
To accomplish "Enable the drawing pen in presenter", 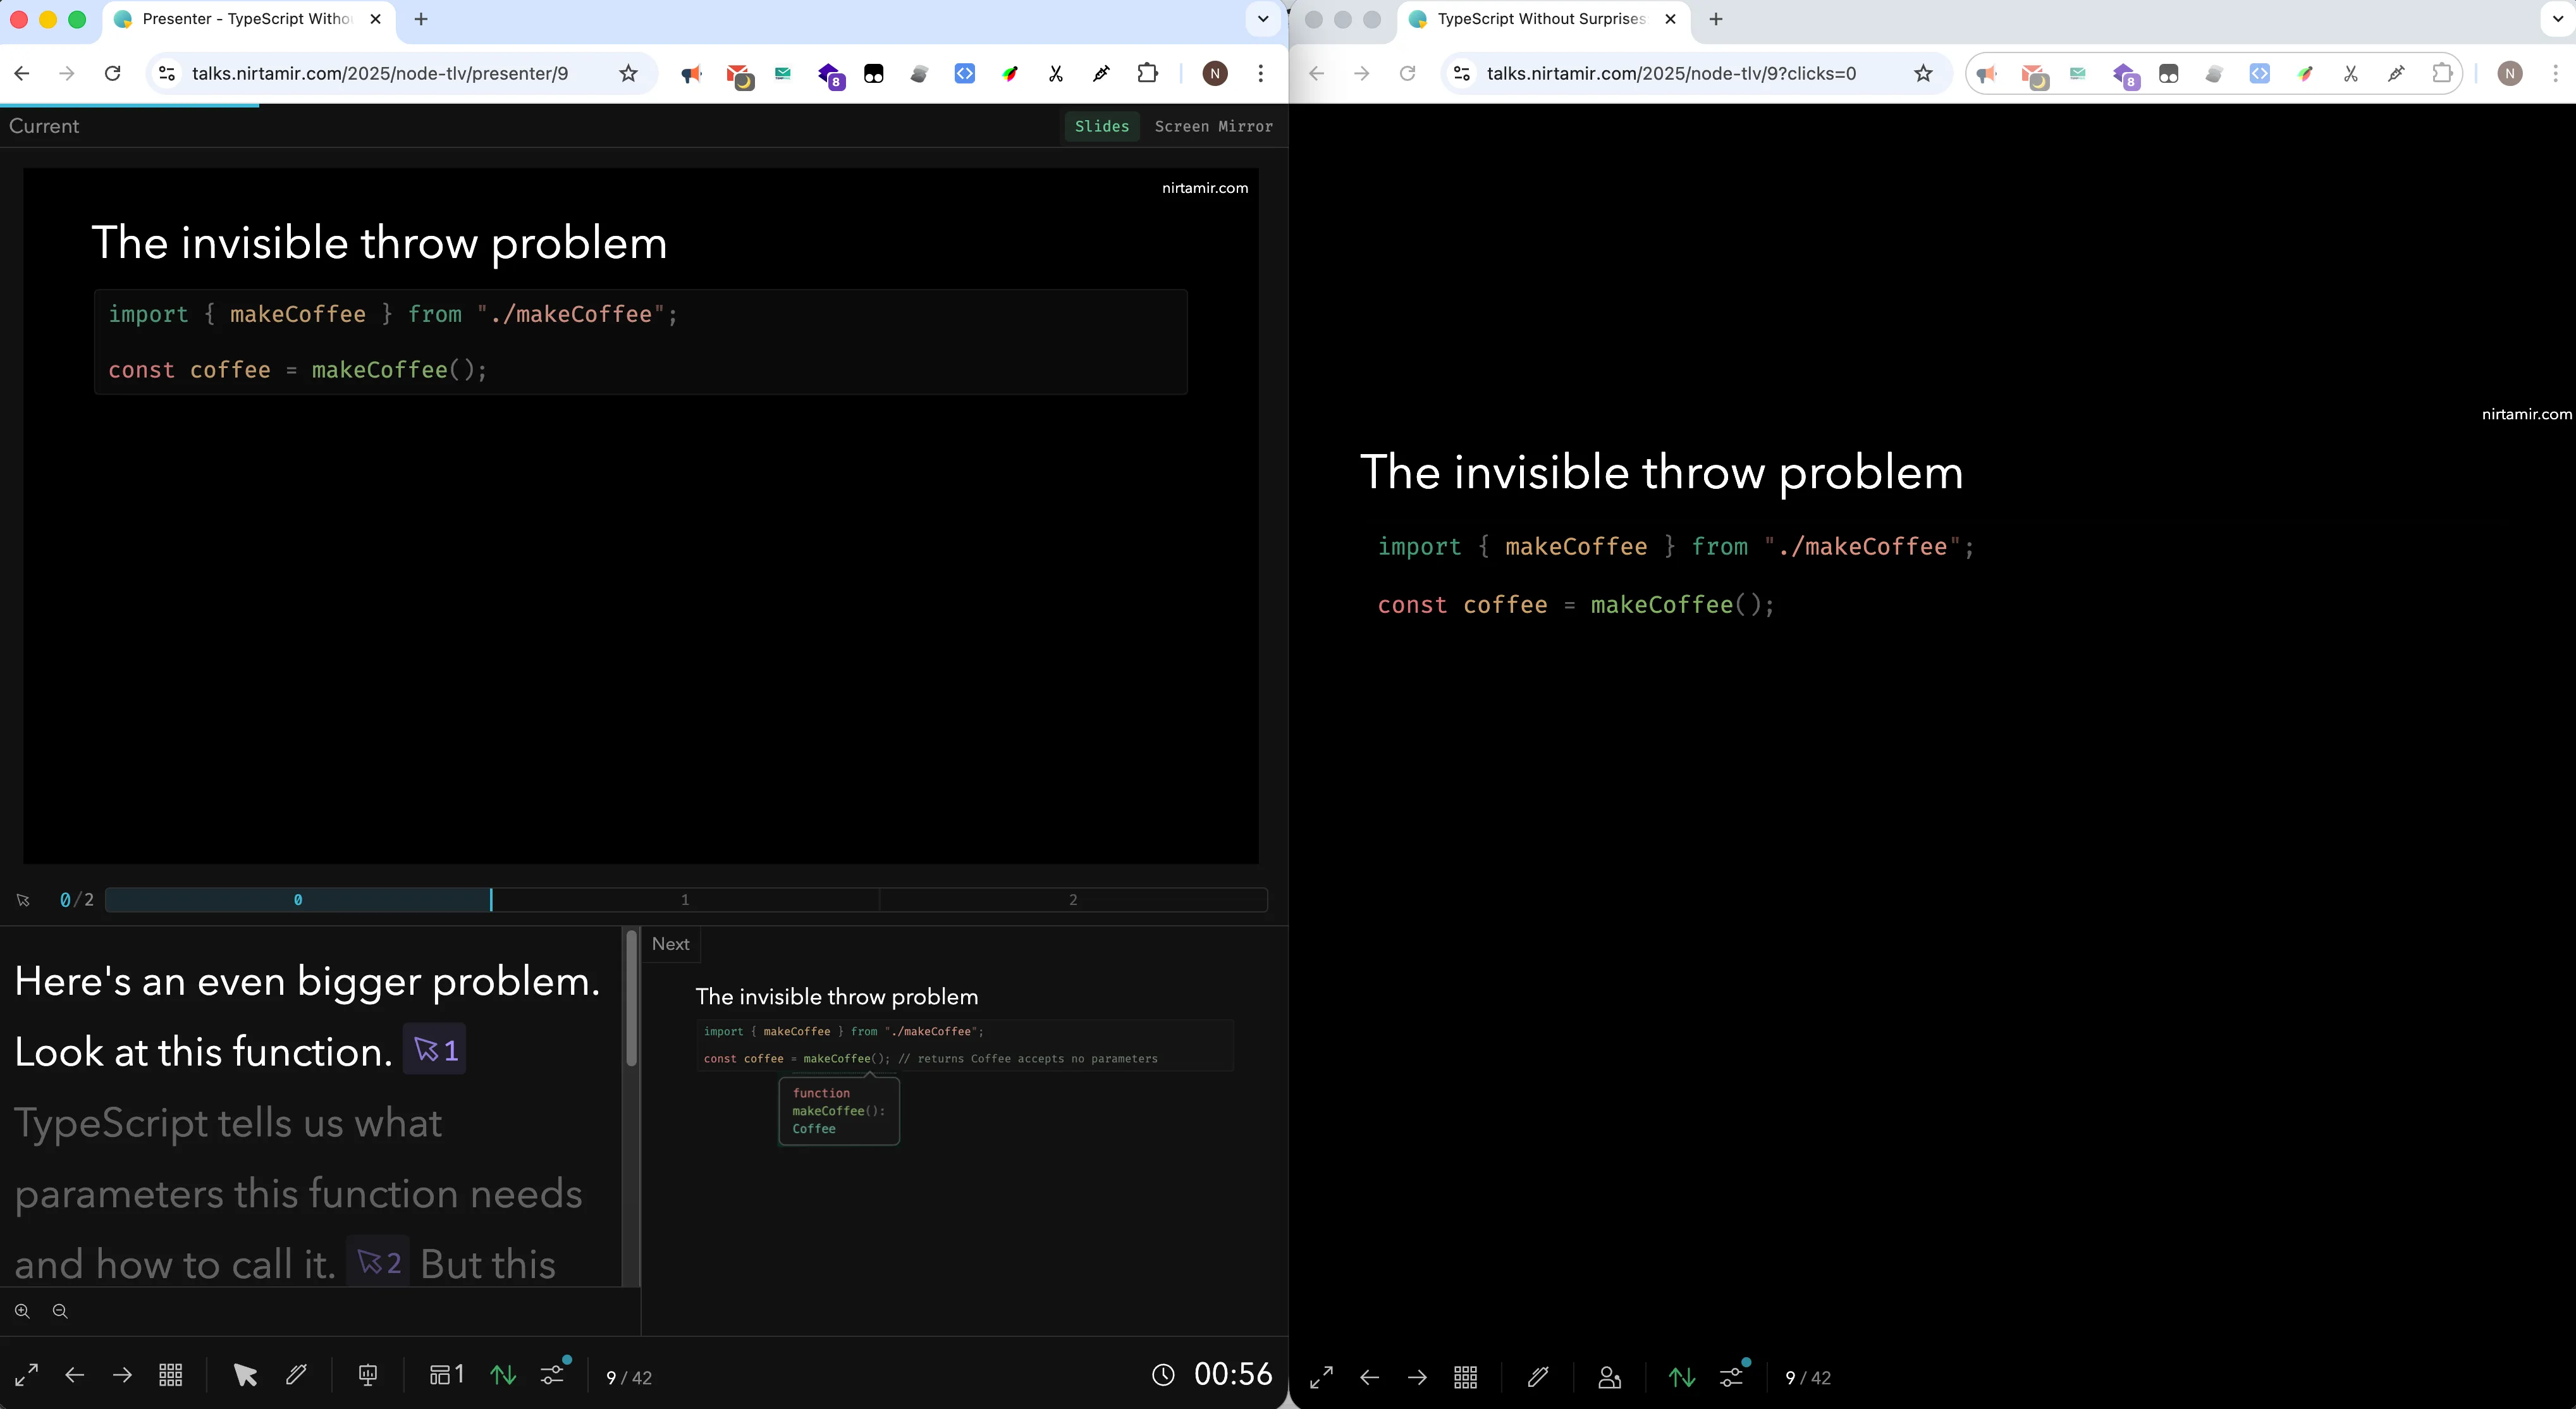I will click(296, 1375).
